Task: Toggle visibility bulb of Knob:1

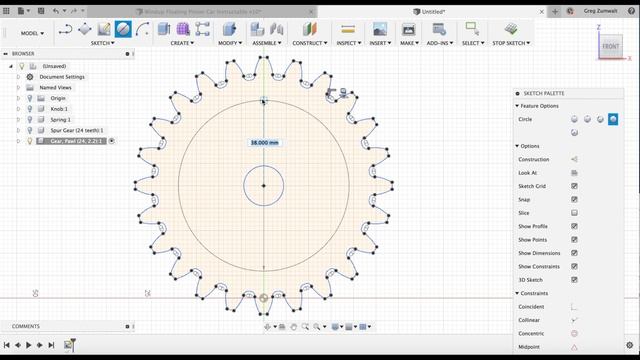Action: click(x=30, y=109)
